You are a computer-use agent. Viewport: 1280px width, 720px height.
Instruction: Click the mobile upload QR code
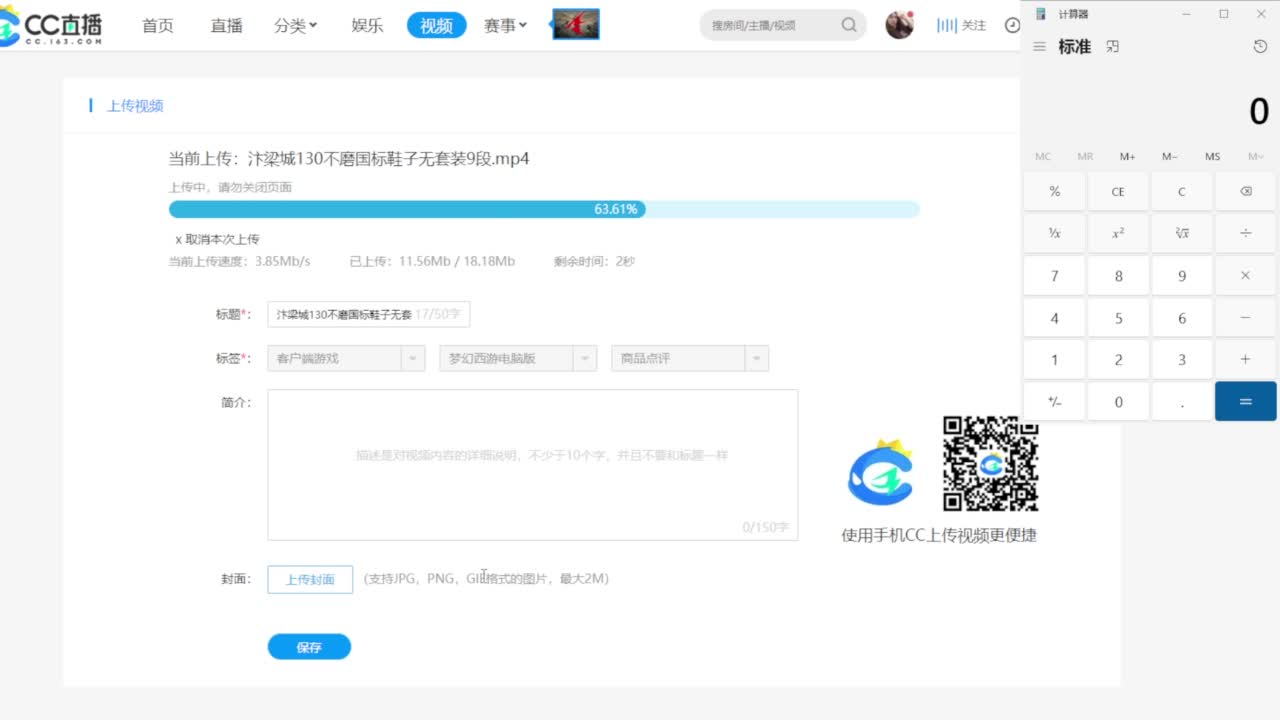tap(989, 464)
